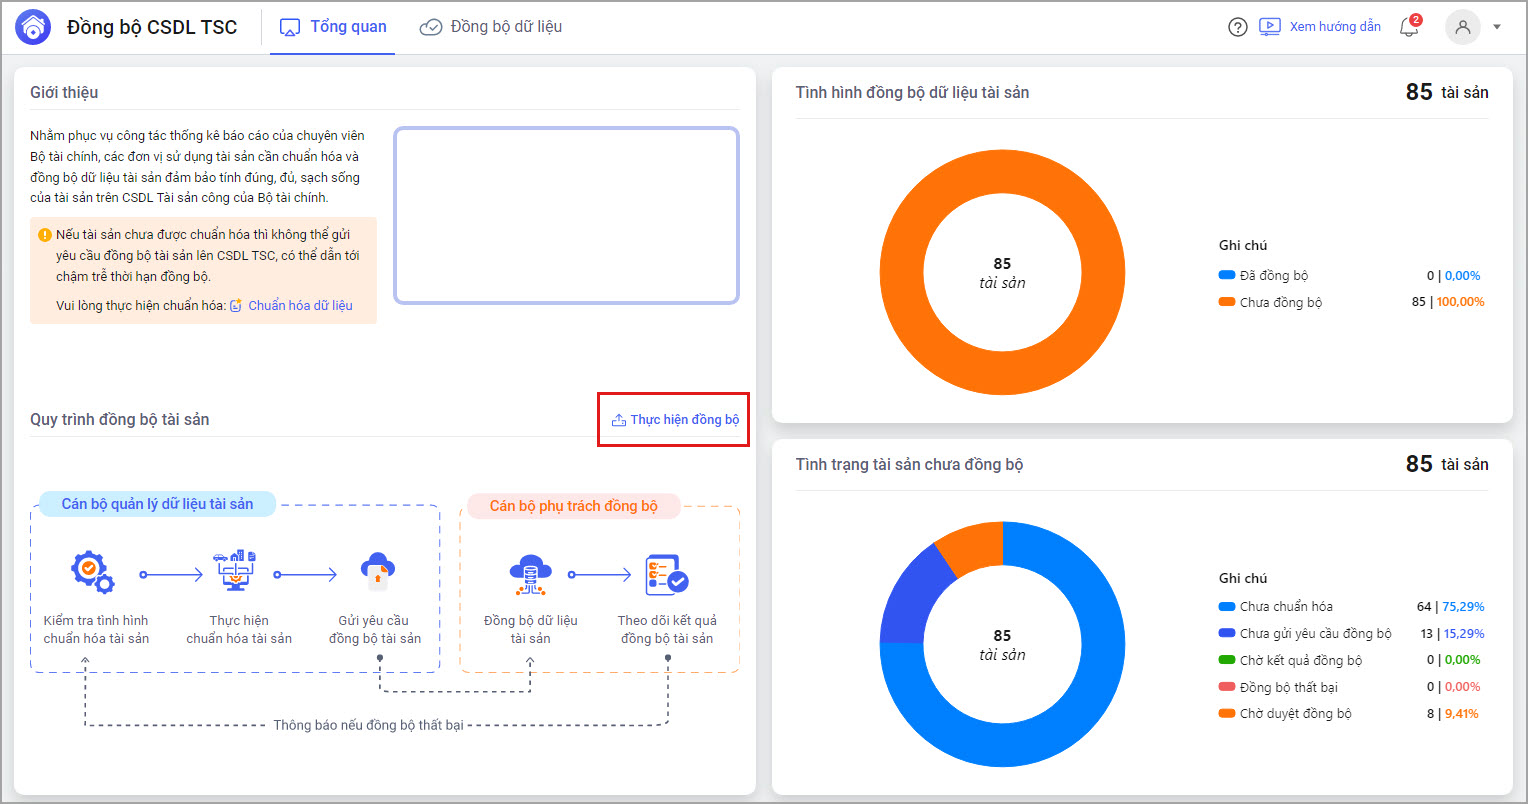Click the Đồng bộ thất bại red swatch

(1227, 687)
